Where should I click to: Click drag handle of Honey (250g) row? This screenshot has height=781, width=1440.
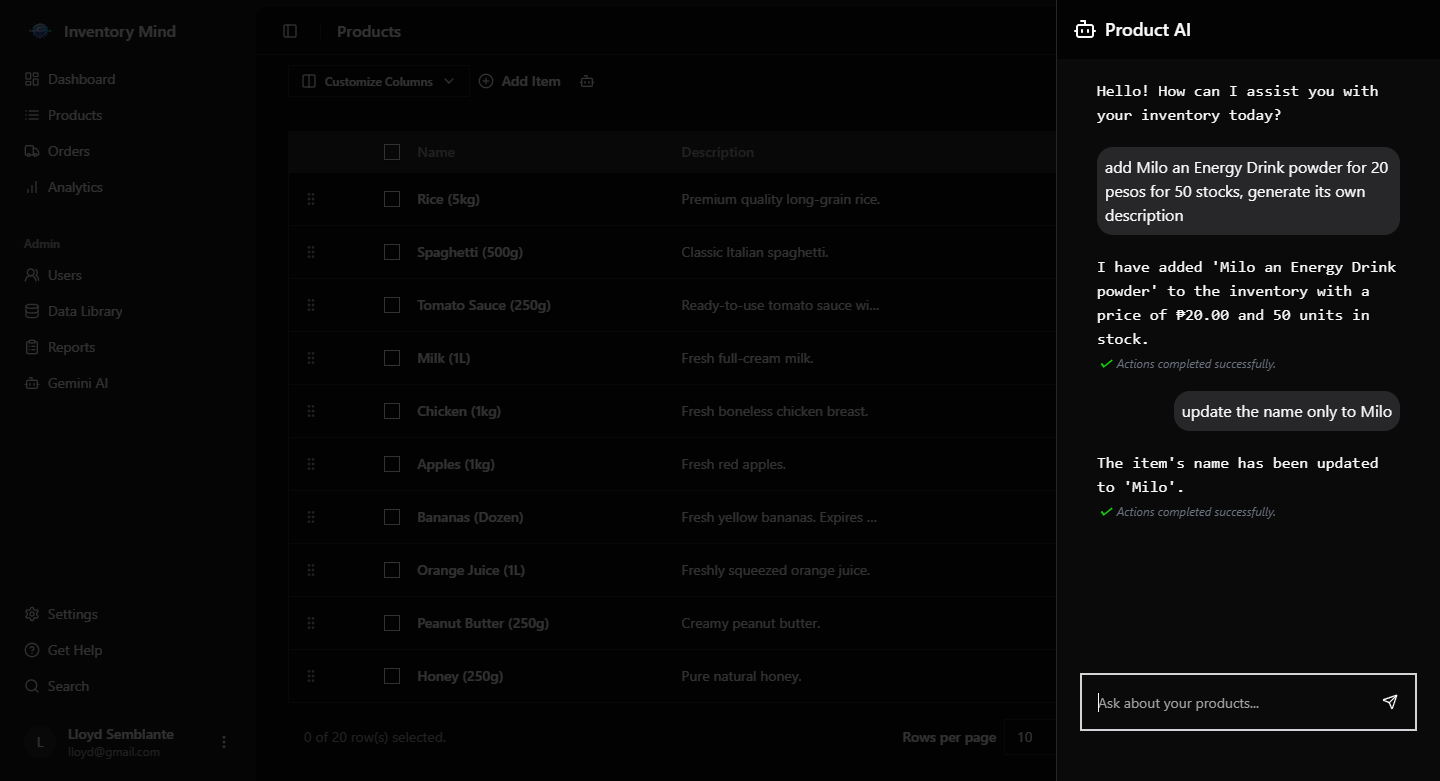click(311, 676)
